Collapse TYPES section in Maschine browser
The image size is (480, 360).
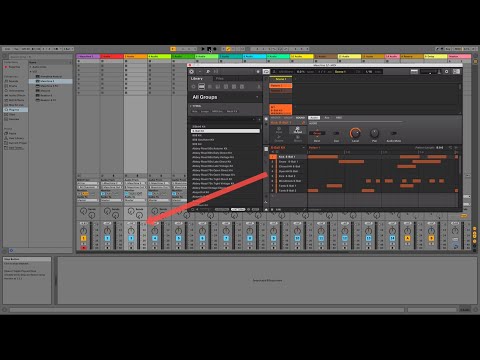click(191, 106)
